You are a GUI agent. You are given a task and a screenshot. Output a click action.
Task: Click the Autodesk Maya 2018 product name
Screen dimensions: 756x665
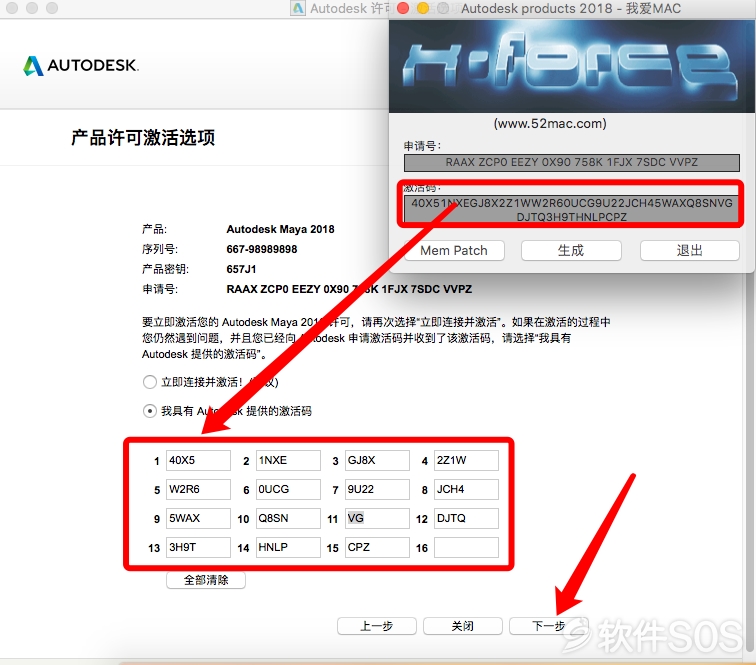click(280, 229)
